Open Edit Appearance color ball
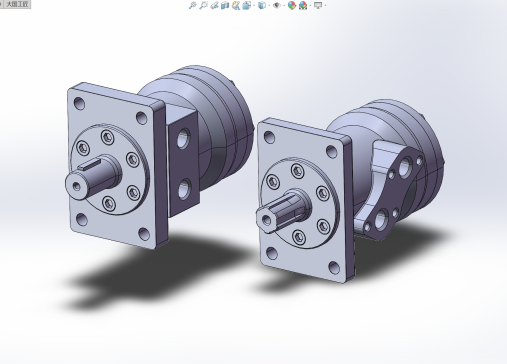This screenshot has height=364, width=507. point(292,5)
